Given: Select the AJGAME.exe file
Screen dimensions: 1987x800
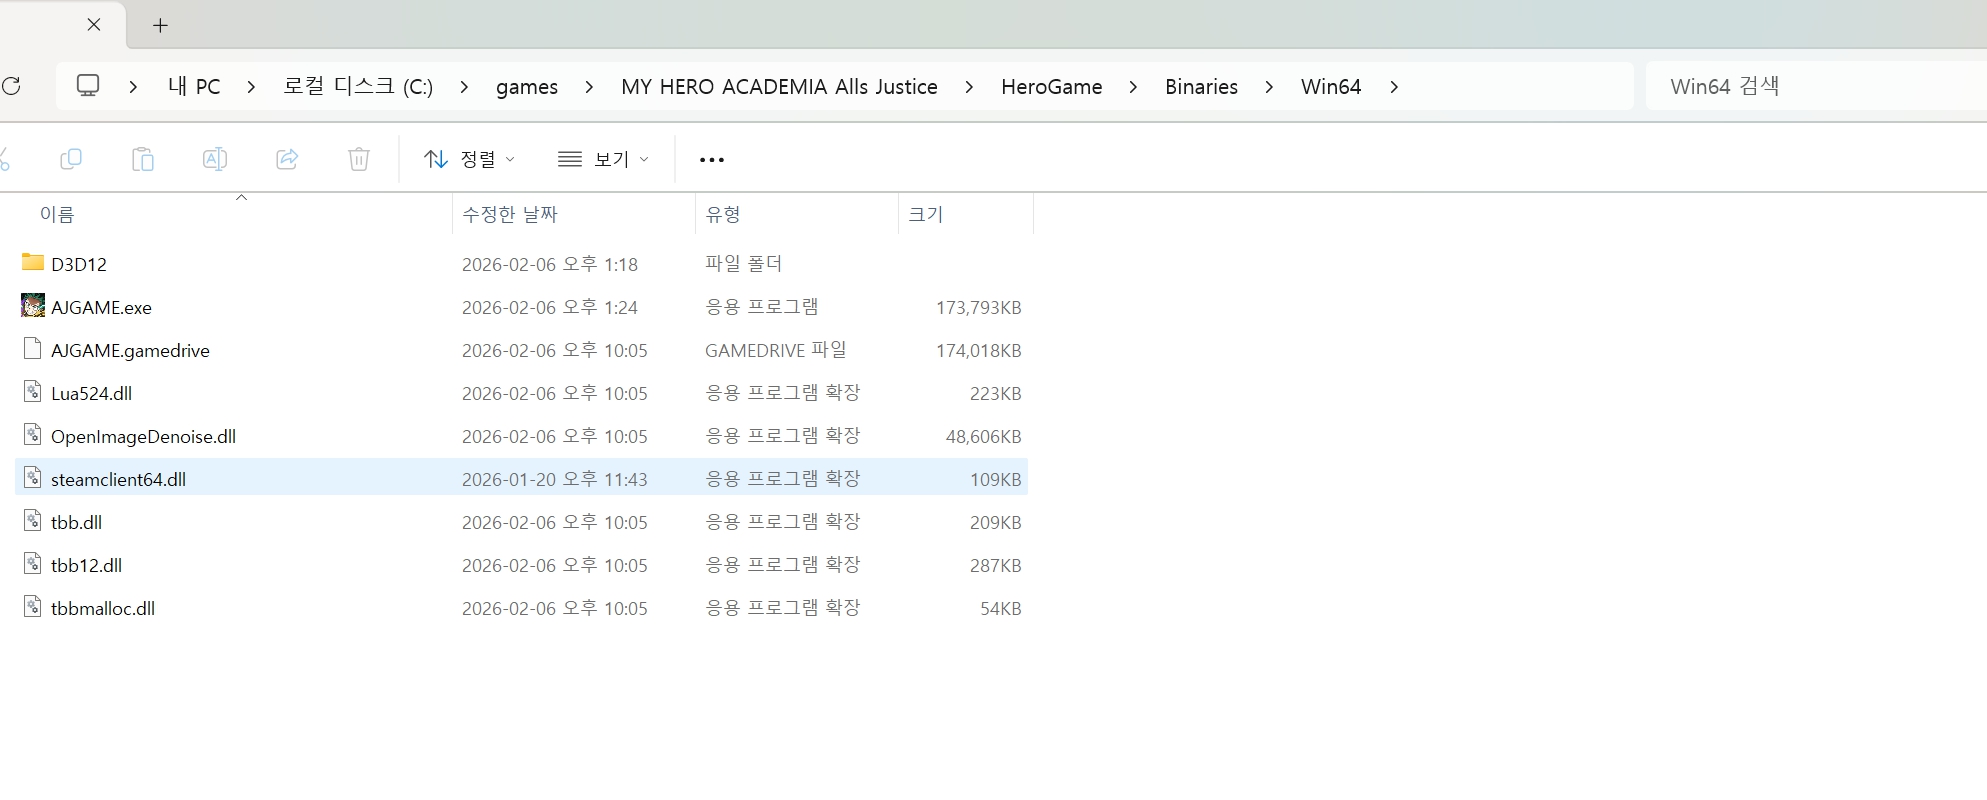Looking at the screenshot, I should pos(101,308).
